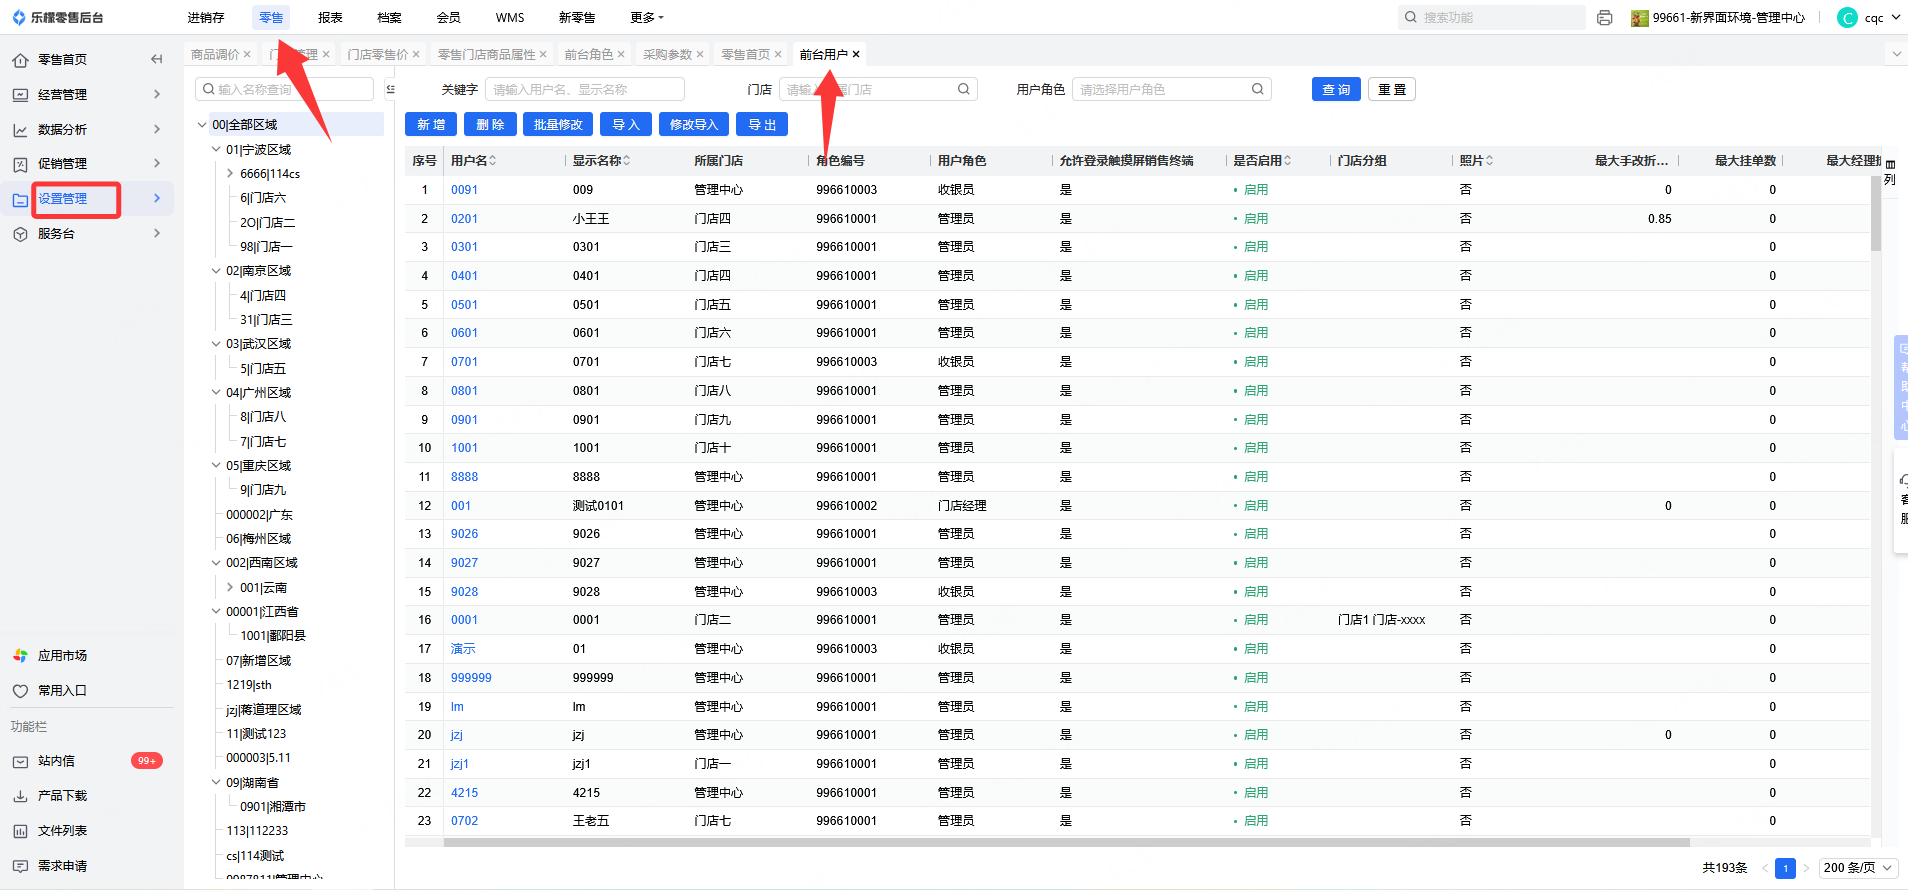
Task: Open user 0091 from the table
Action: (x=464, y=190)
